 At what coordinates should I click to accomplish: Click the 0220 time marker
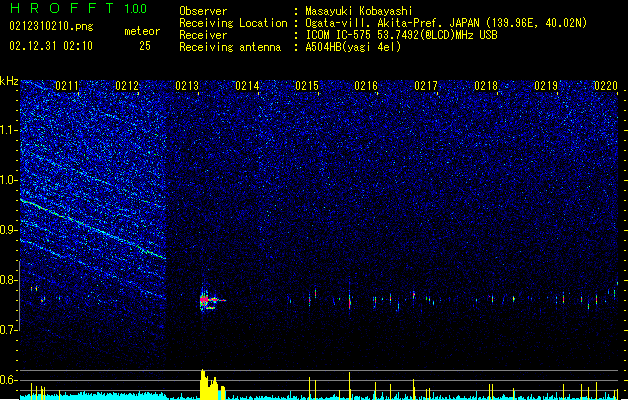(606, 86)
